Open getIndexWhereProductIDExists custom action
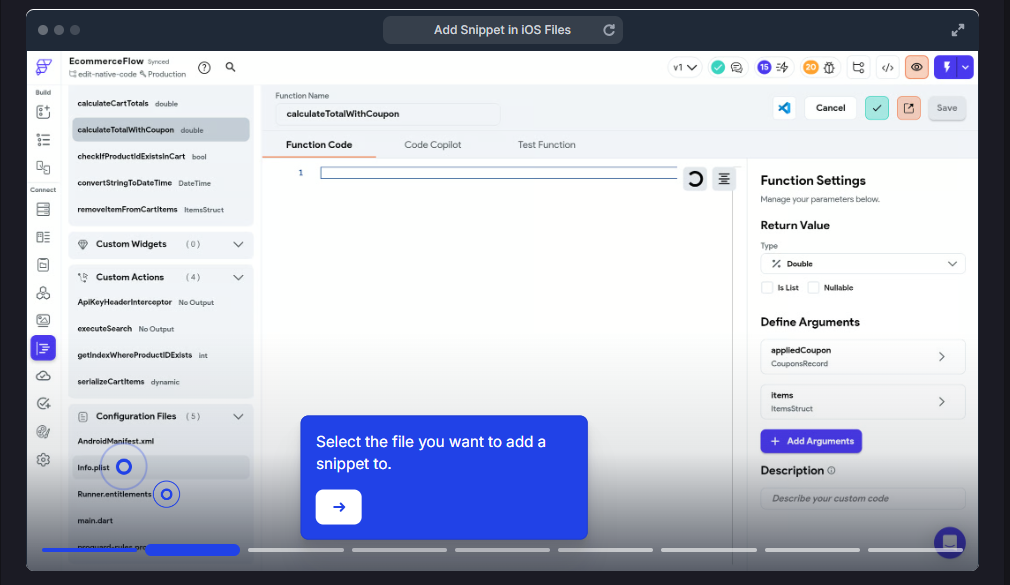 (160, 355)
